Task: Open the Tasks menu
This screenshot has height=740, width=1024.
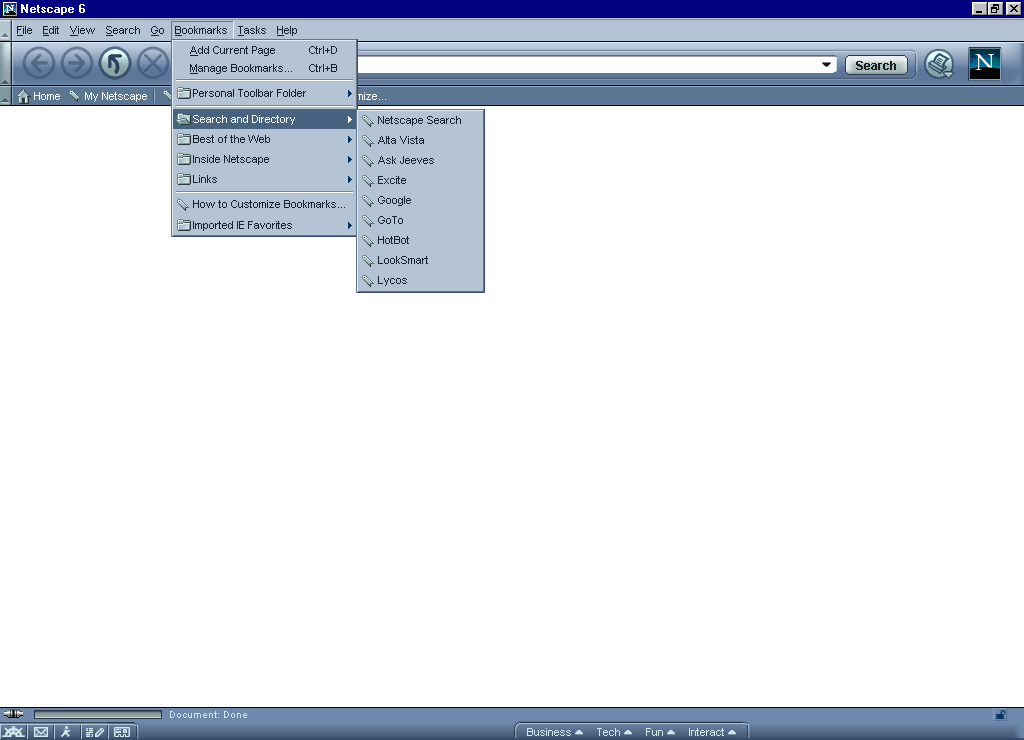Action: pos(251,30)
